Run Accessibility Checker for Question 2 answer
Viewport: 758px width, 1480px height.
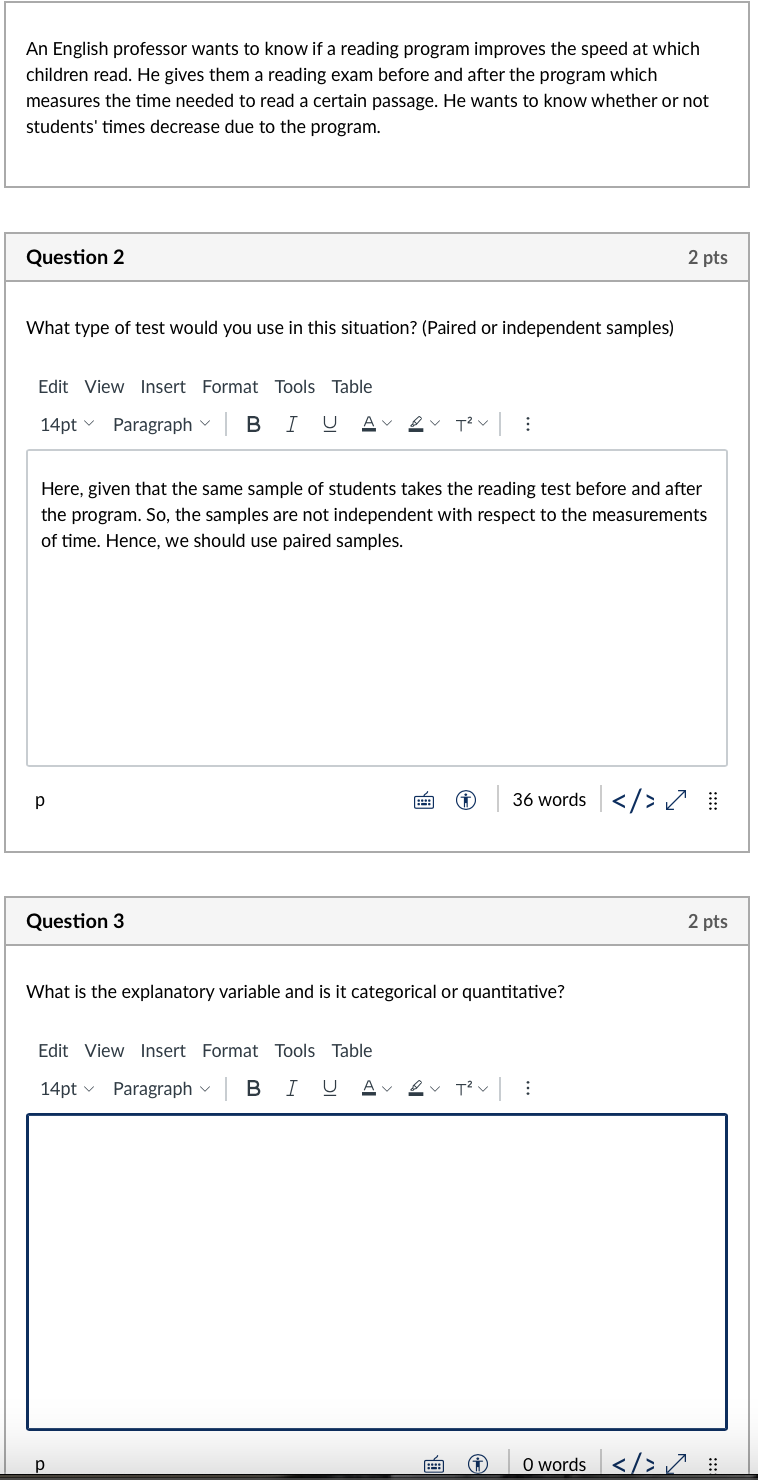click(466, 799)
